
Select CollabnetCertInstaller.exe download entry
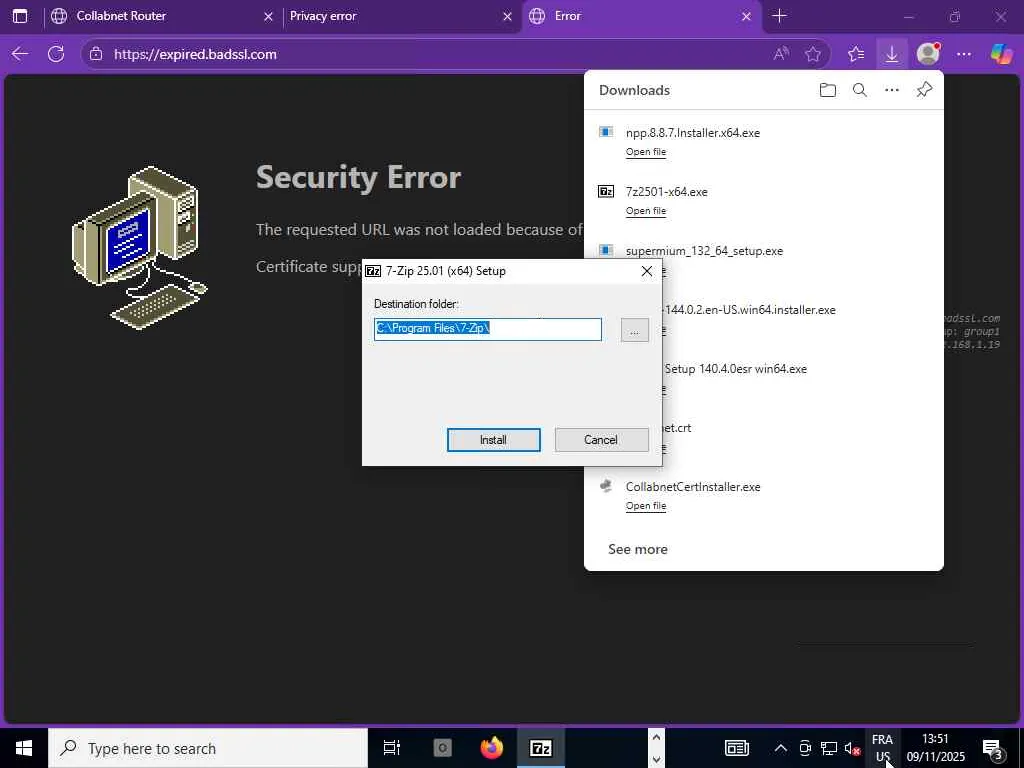click(x=692, y=487)
